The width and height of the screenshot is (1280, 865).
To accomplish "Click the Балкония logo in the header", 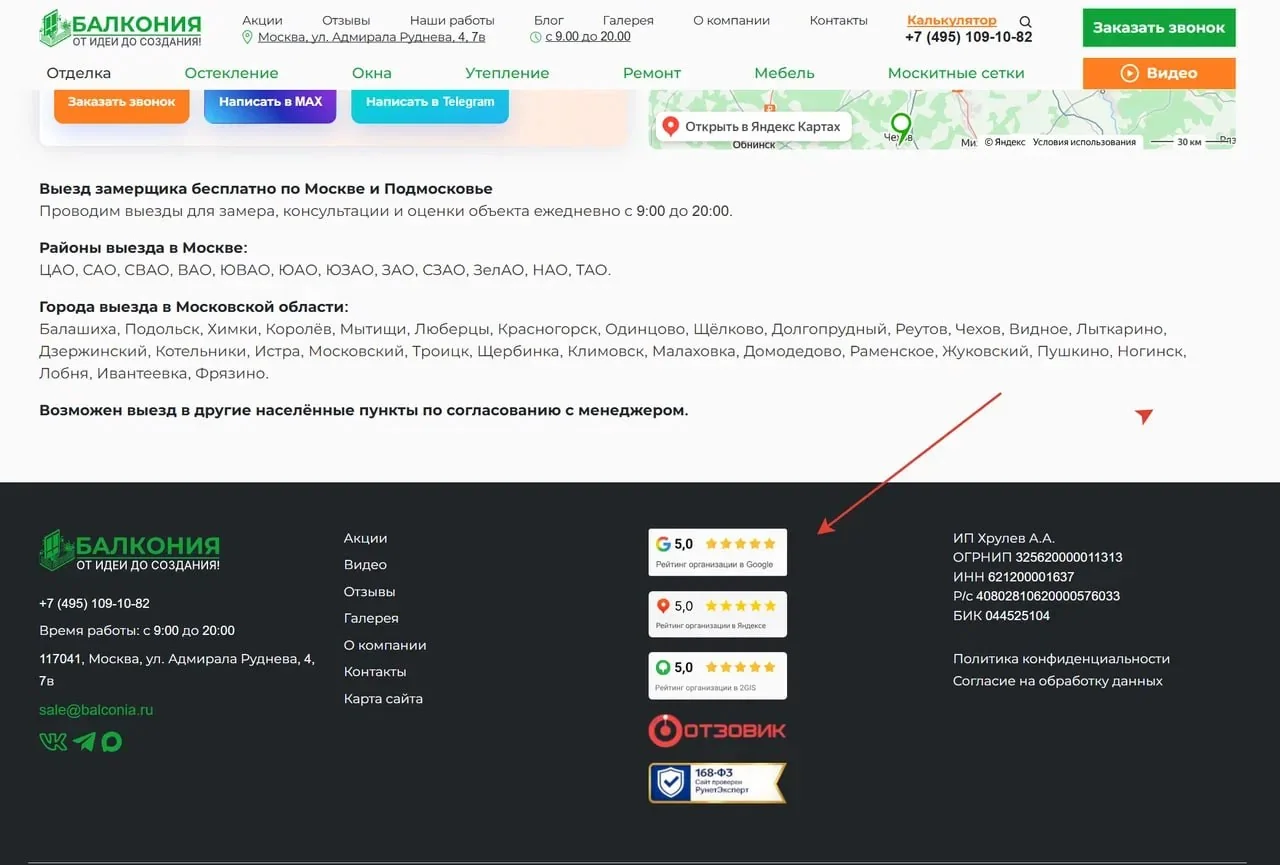I will coord(121,29).
